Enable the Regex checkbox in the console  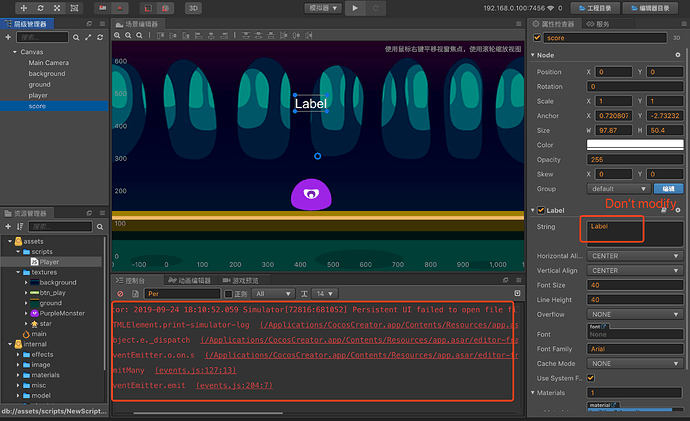point(228,294)
